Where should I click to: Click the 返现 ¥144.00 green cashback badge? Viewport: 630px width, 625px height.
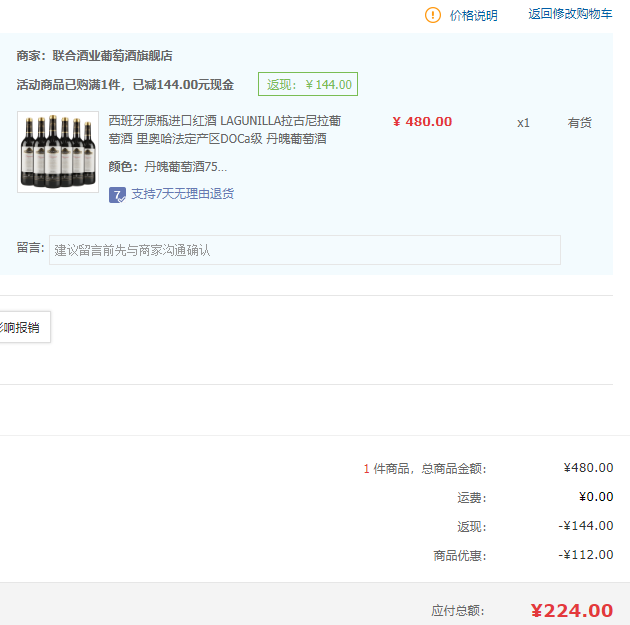(x=308, y=84)
